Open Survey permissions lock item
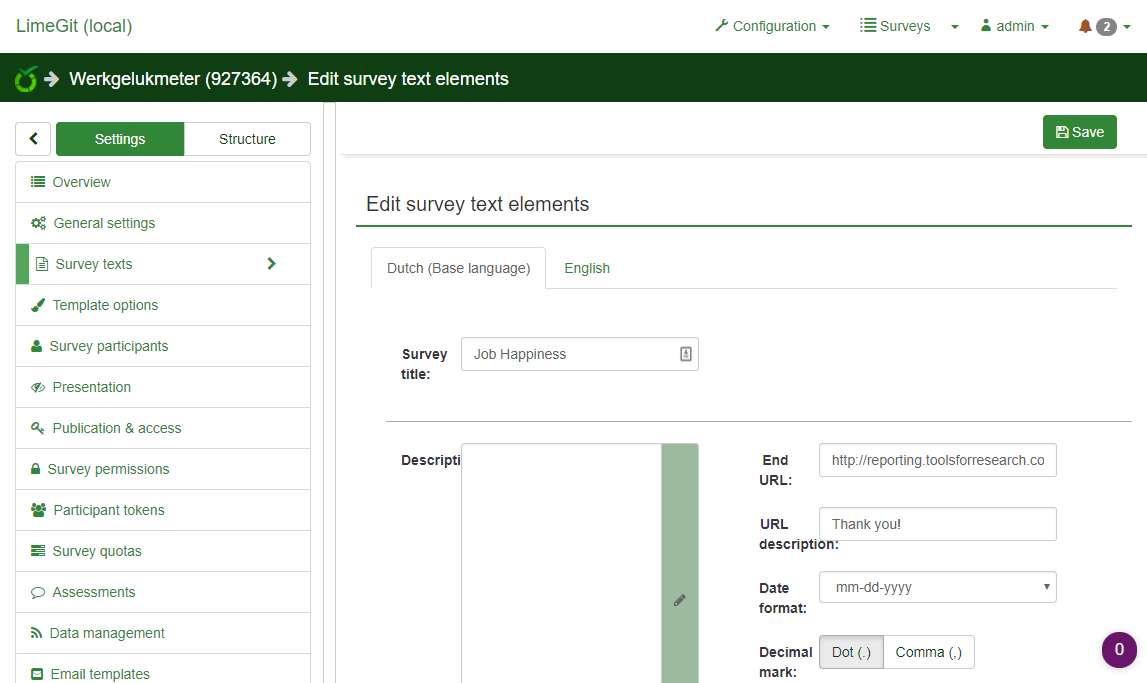This screenshot has width=1147, height=683. [x=108, y=469]
